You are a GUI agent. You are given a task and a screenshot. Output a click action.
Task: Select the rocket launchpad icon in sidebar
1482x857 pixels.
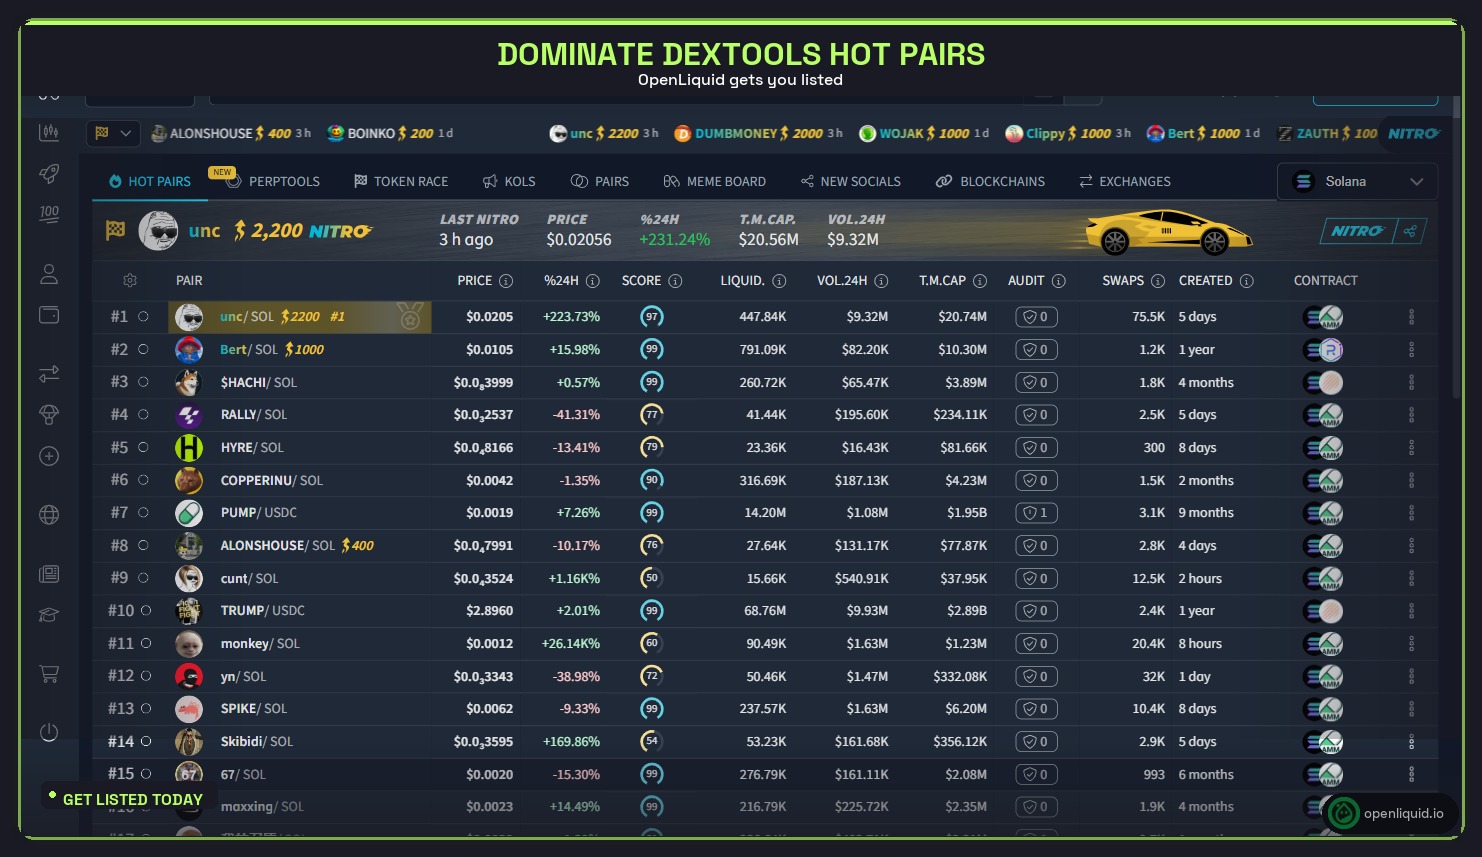point(48,173)
